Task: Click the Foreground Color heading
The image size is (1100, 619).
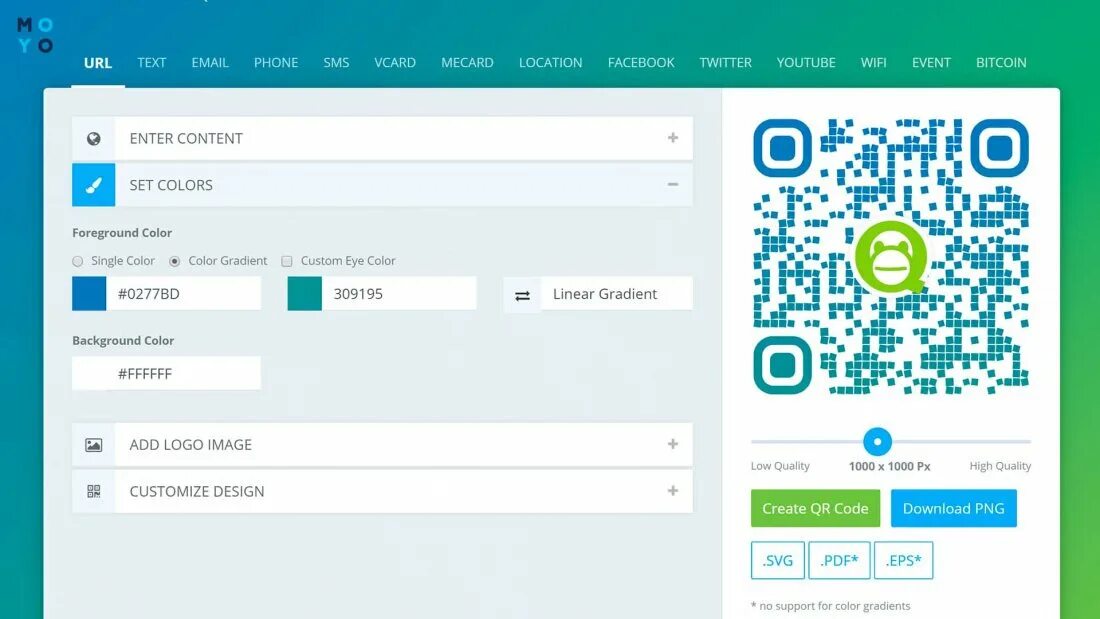Action: coord(122,233)
